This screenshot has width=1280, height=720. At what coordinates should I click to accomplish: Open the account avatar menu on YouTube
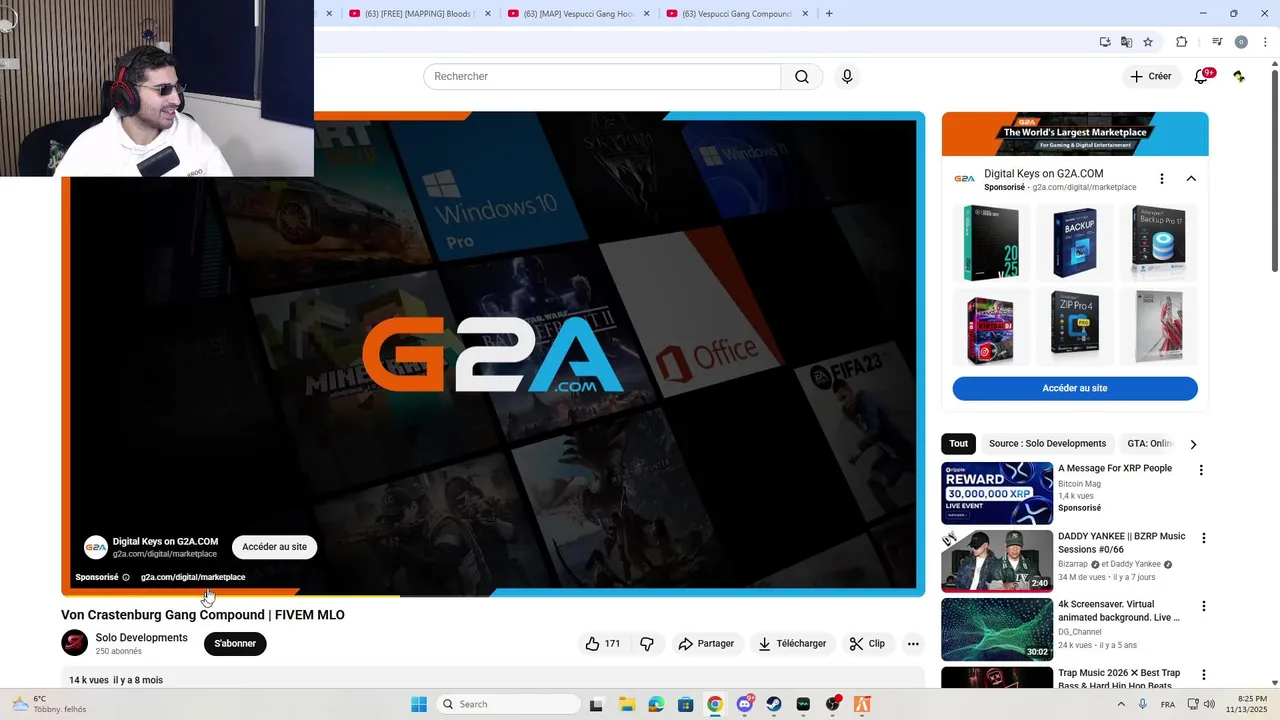coord(1239,77)
